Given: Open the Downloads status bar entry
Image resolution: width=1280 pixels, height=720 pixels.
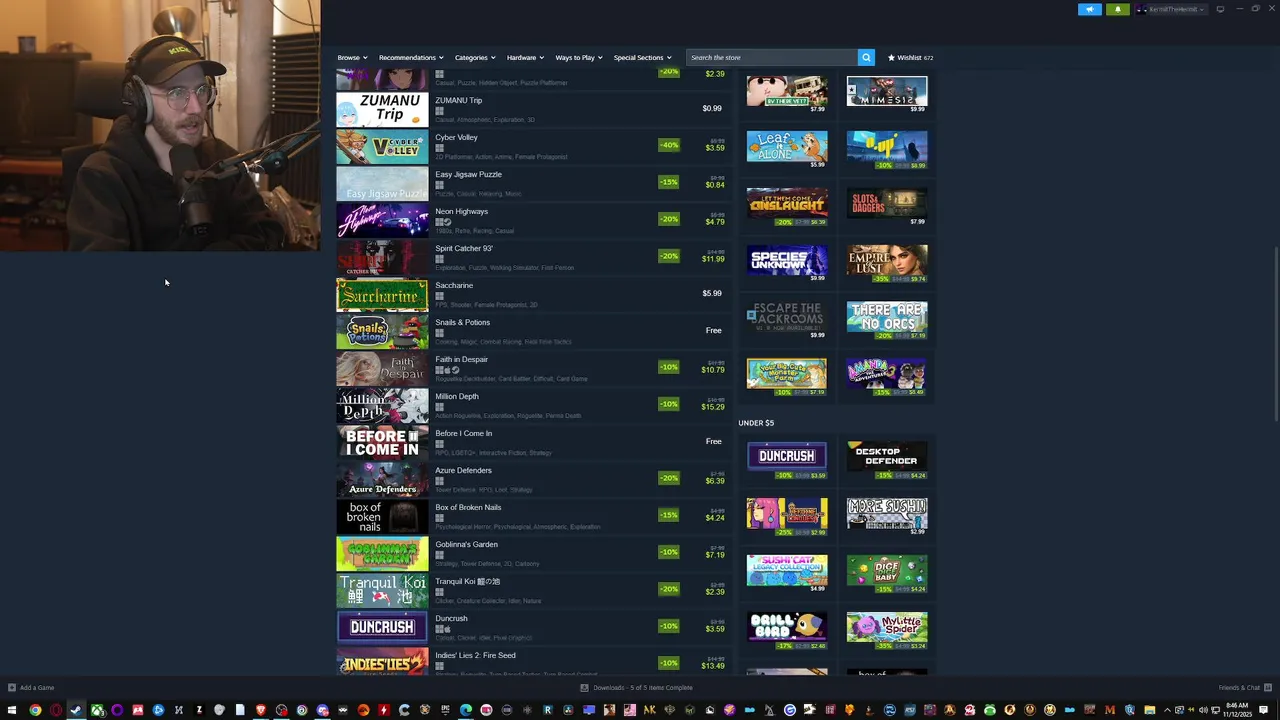Looking at the screenshot, I should [x=636, y=688].
